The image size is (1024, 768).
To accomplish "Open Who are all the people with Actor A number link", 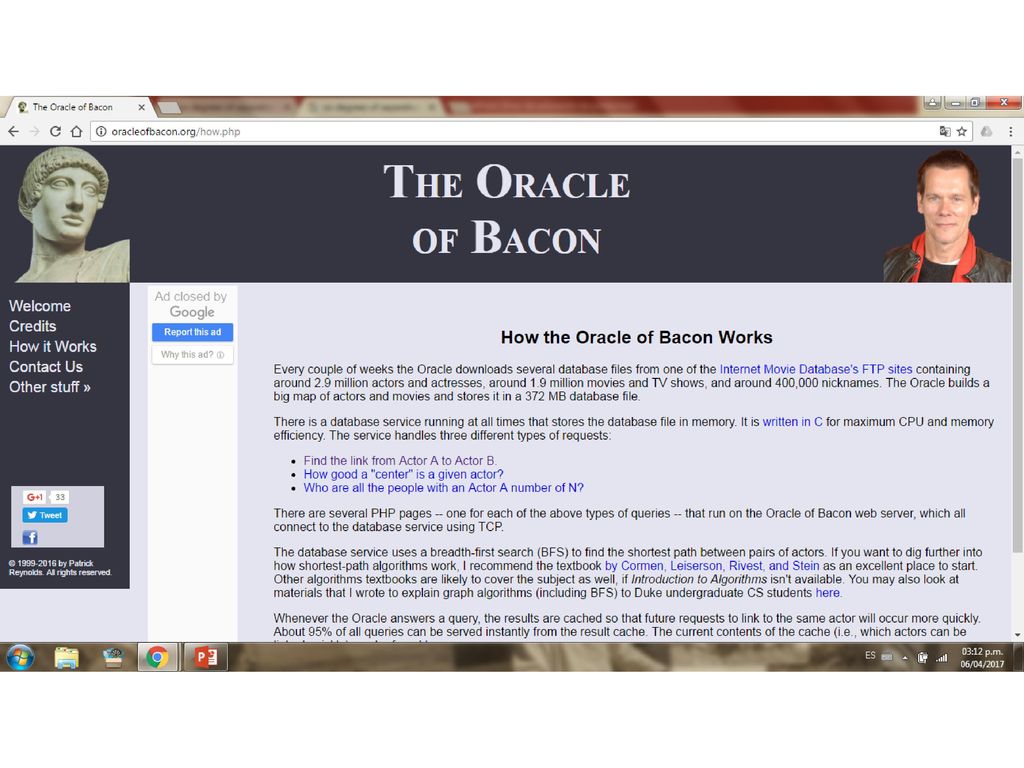I will (x=443, y=488).
